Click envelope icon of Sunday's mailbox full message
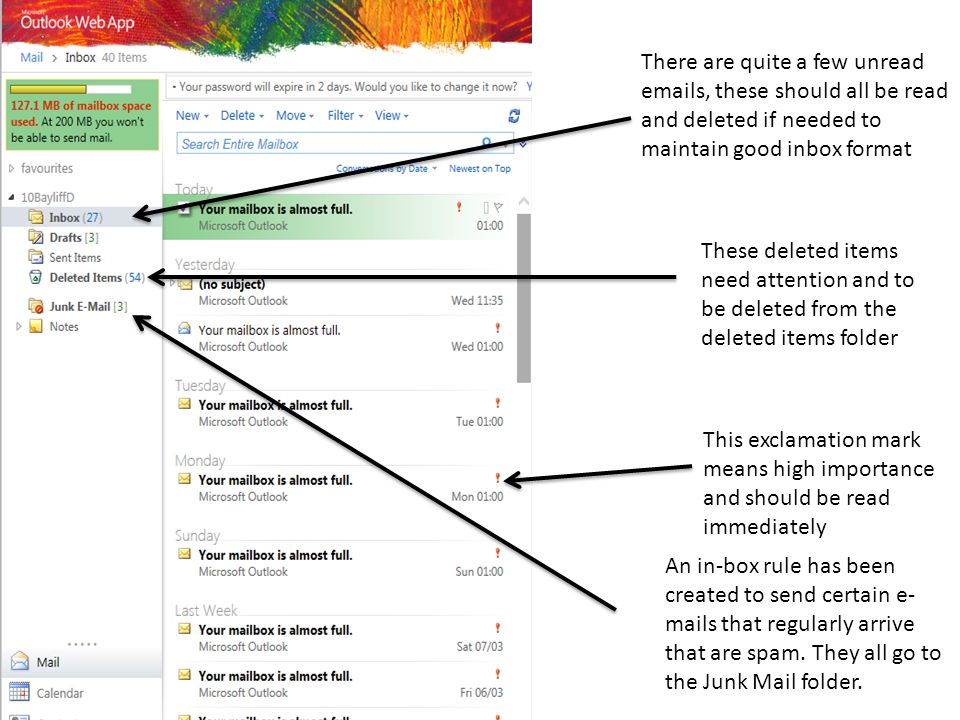This screenshot has height=720, width=960. [x=184, y=553]
